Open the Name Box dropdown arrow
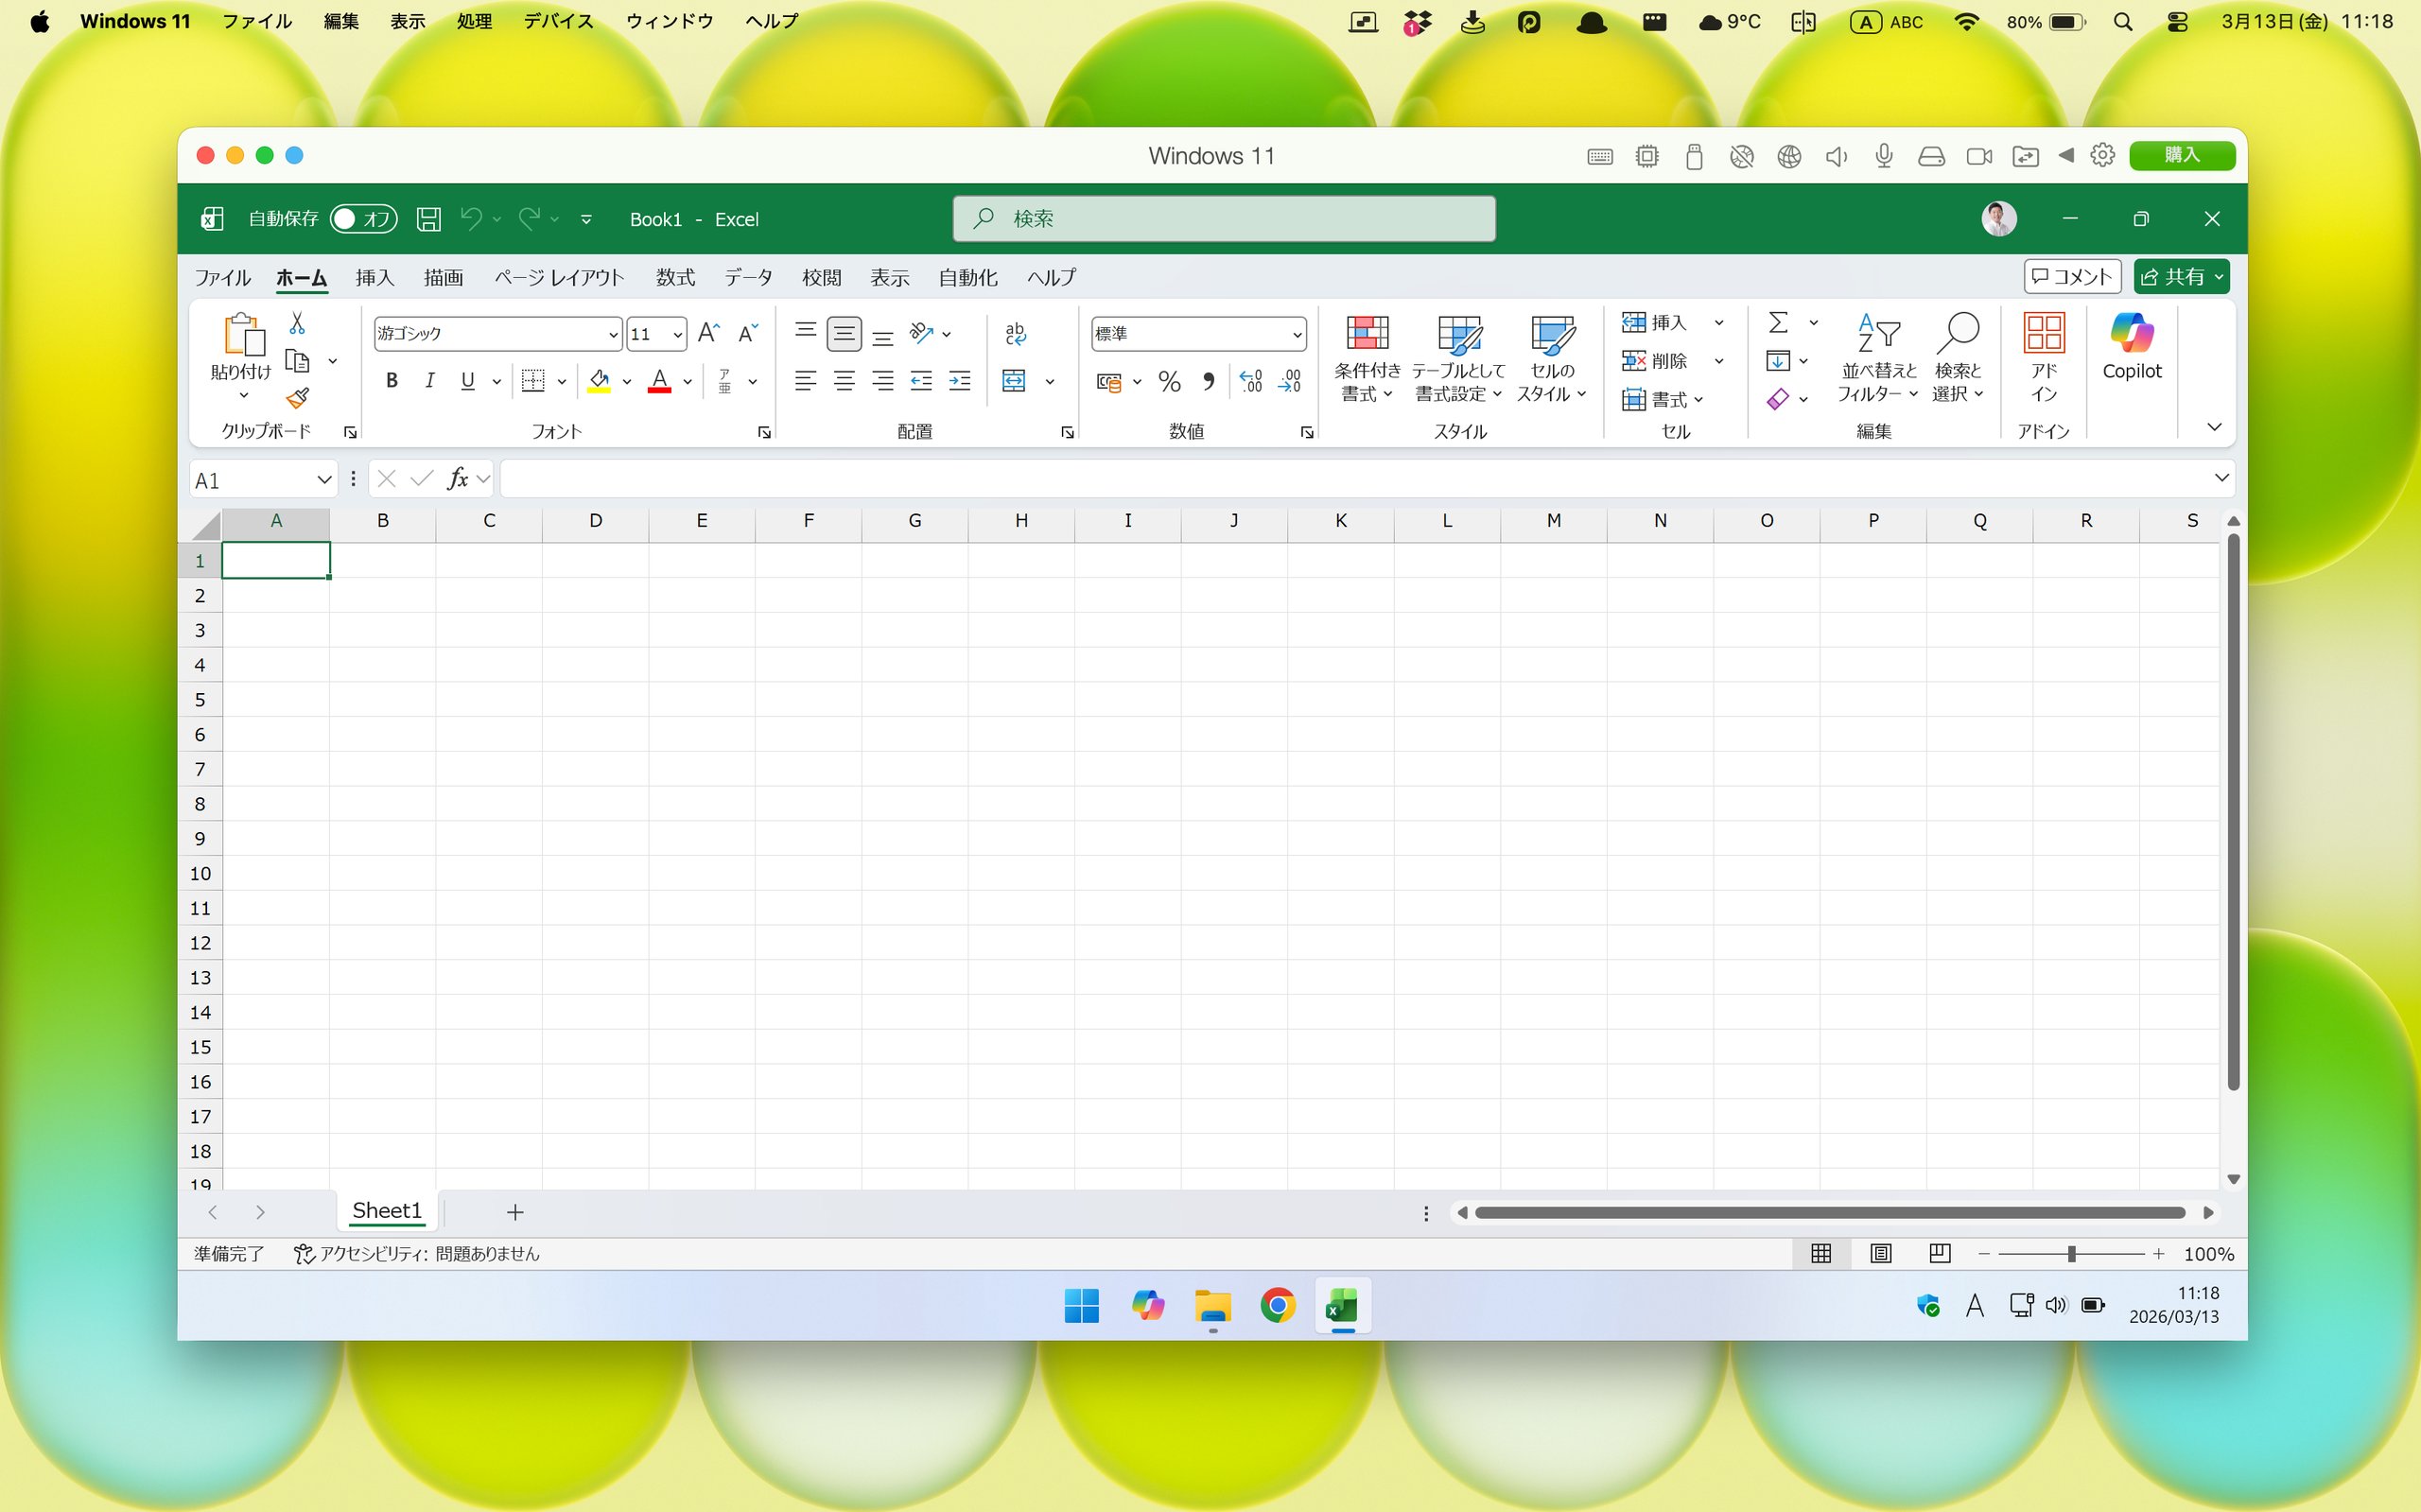The width and height of the screenshot is (2421, 1512). pyautogui.click(x=323, y=480)
